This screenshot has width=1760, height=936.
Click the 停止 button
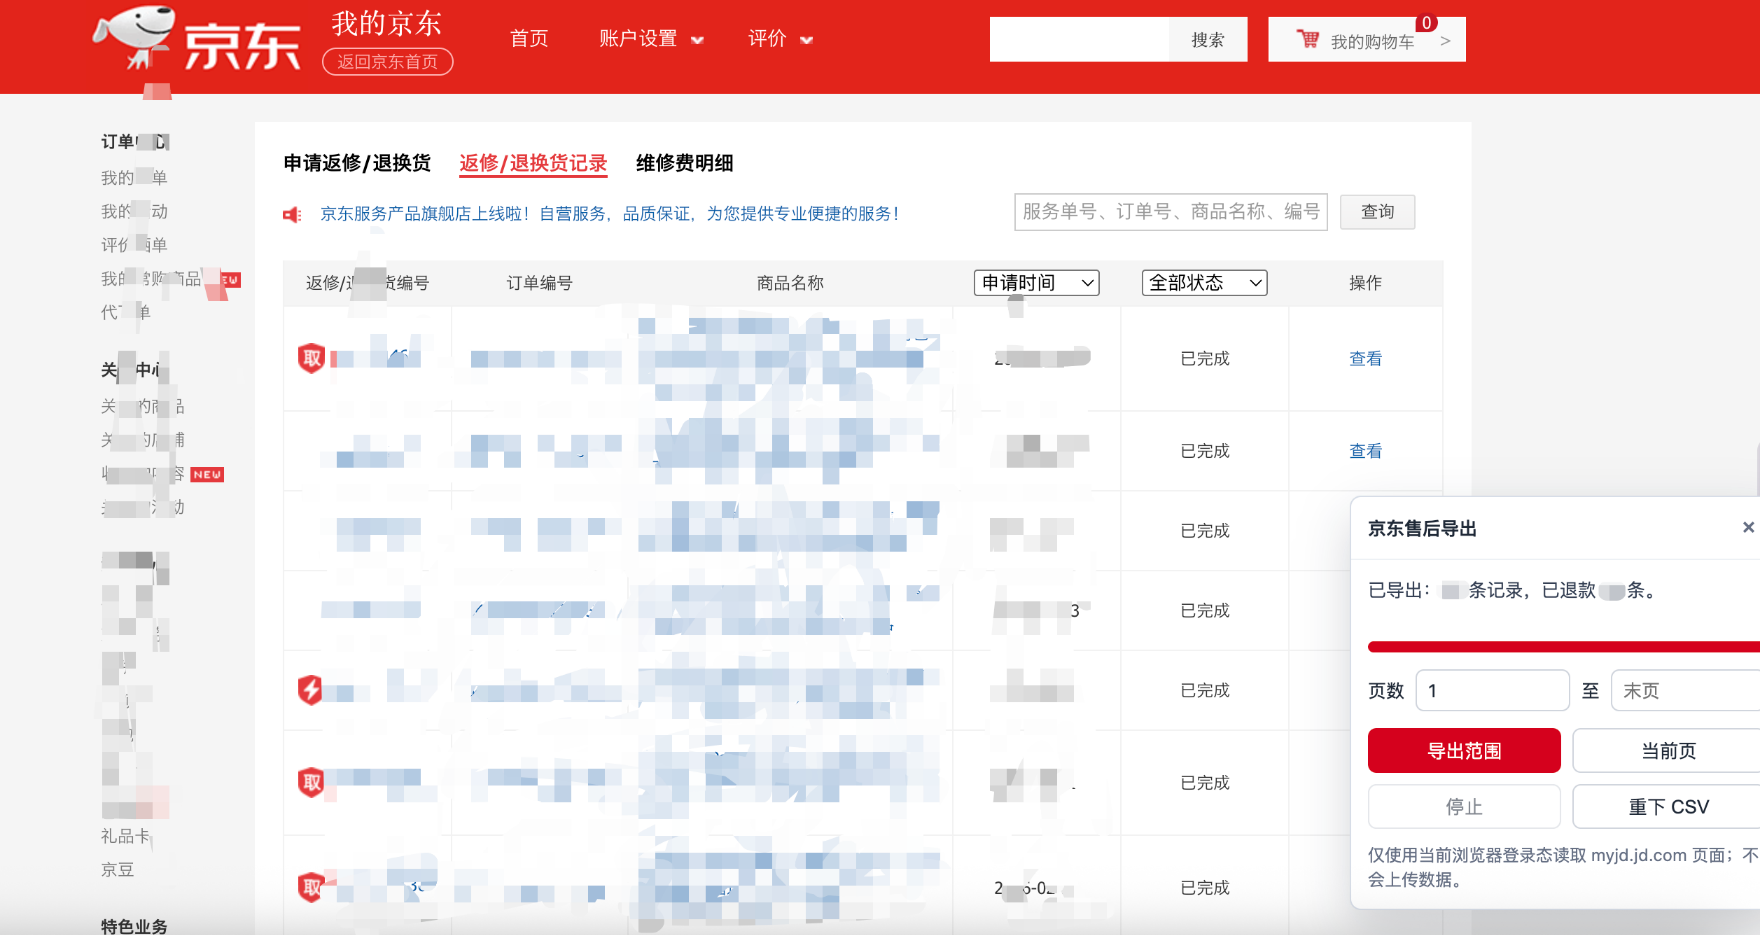click(1464, 807)
